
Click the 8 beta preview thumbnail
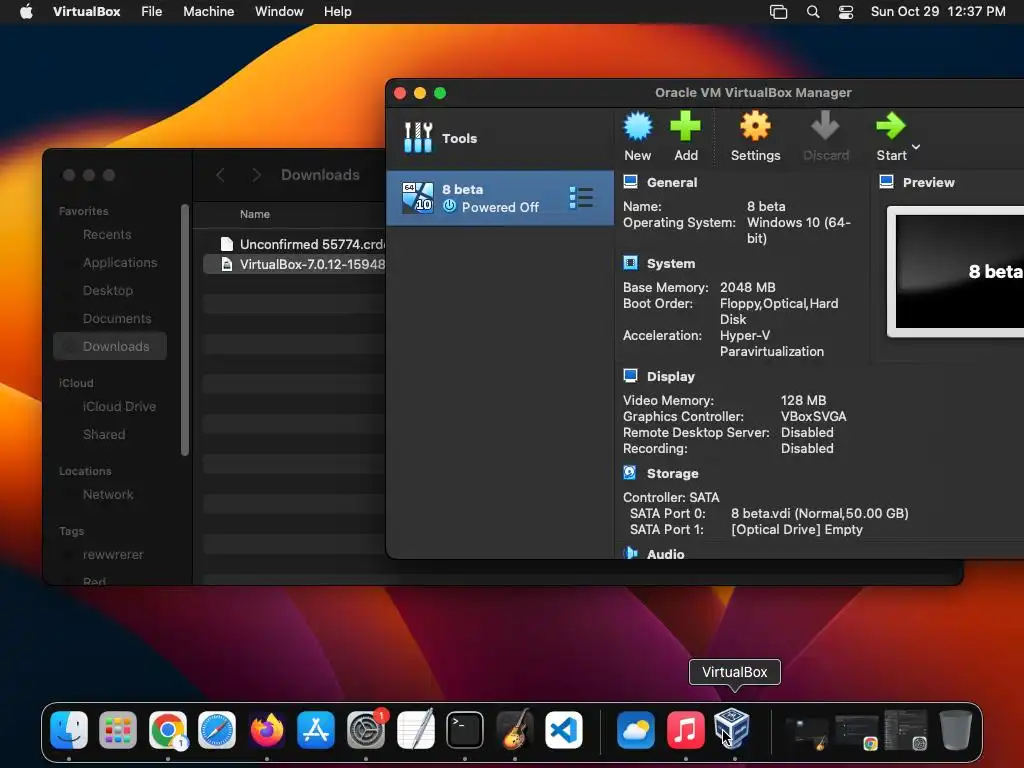point(956,272)
